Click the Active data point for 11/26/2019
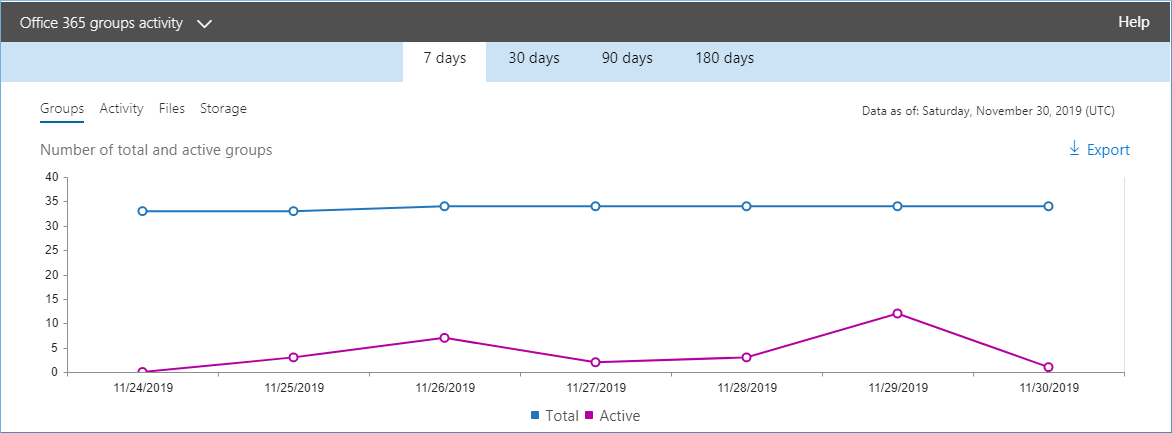1172x433 pixels. pyautogui.click(x=444, y=337)
